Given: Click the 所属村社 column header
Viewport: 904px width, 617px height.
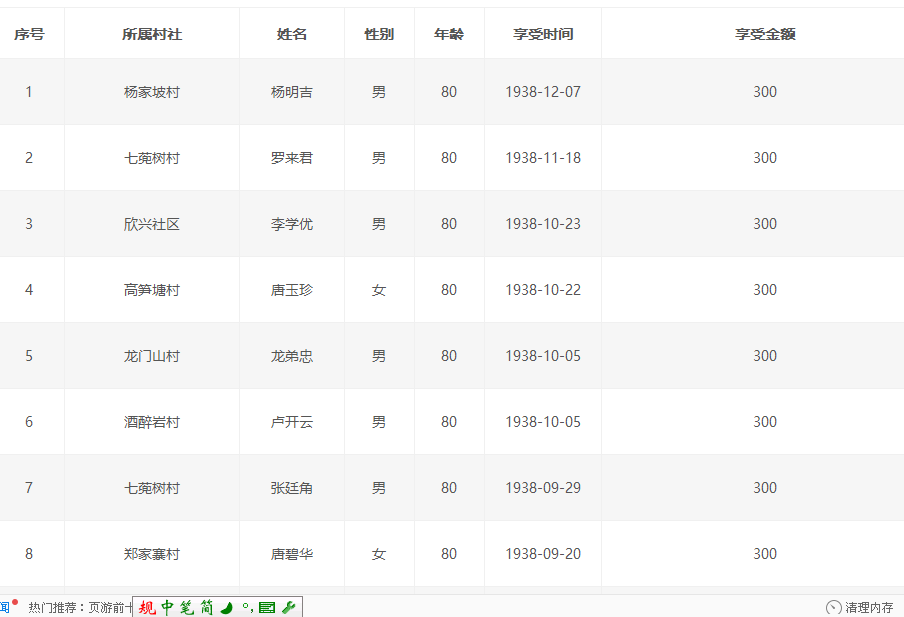Looking at the screenshot, I should [x=152, y=34].
